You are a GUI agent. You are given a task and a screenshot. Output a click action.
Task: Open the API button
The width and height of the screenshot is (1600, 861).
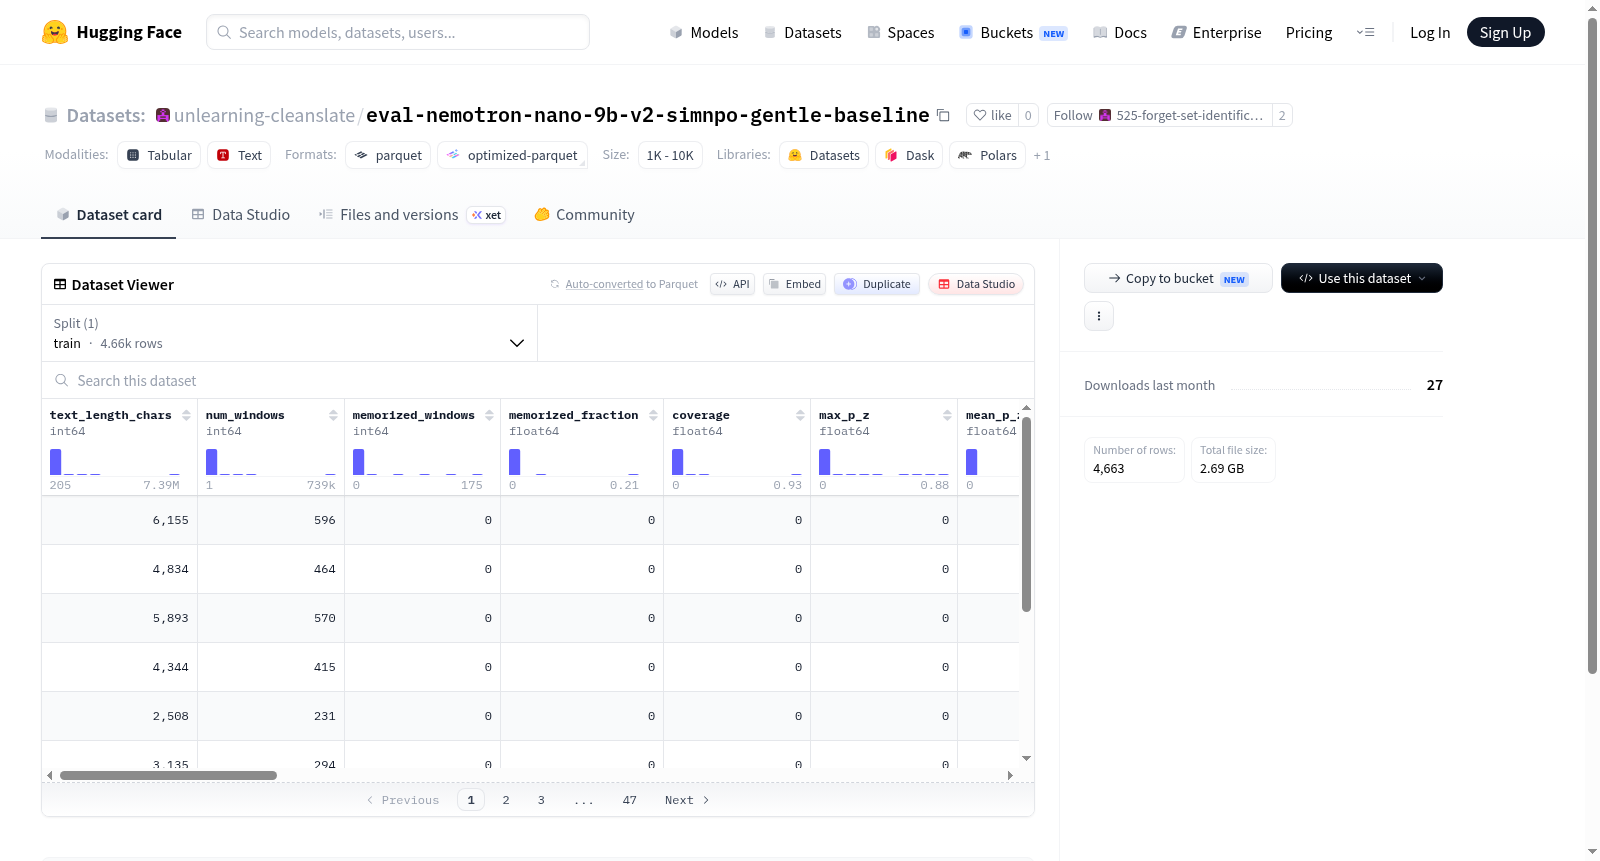[x=732, y=284]
